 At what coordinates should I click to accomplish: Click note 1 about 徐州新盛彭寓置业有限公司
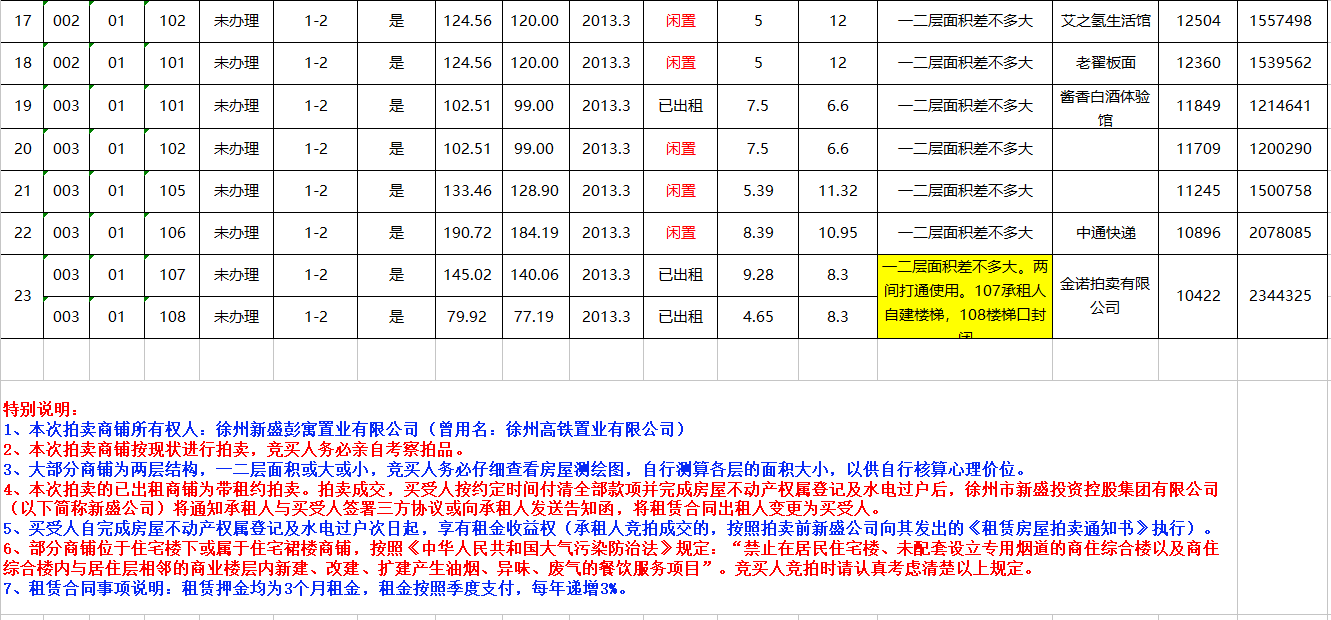tap(346, 429)
